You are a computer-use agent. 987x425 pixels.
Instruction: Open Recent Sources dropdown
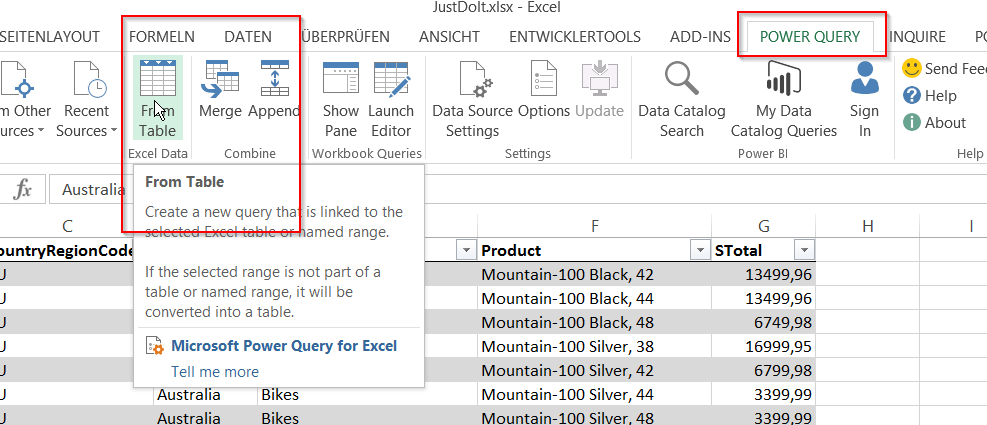[x=86, y=101]
